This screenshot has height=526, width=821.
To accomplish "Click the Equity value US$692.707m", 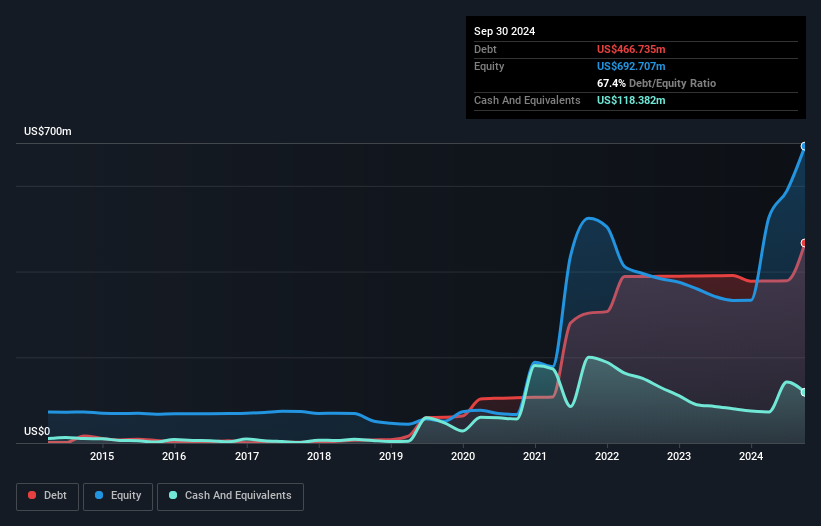I will point(631,66).
